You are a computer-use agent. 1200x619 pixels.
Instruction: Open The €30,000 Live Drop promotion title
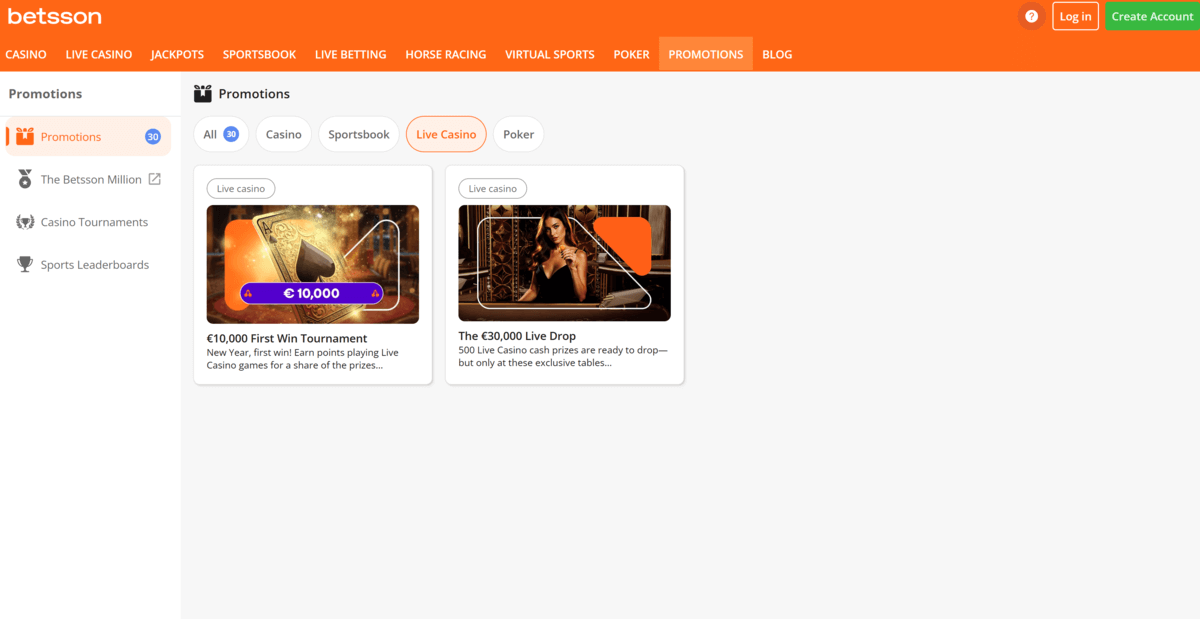[x=517, y=337]
